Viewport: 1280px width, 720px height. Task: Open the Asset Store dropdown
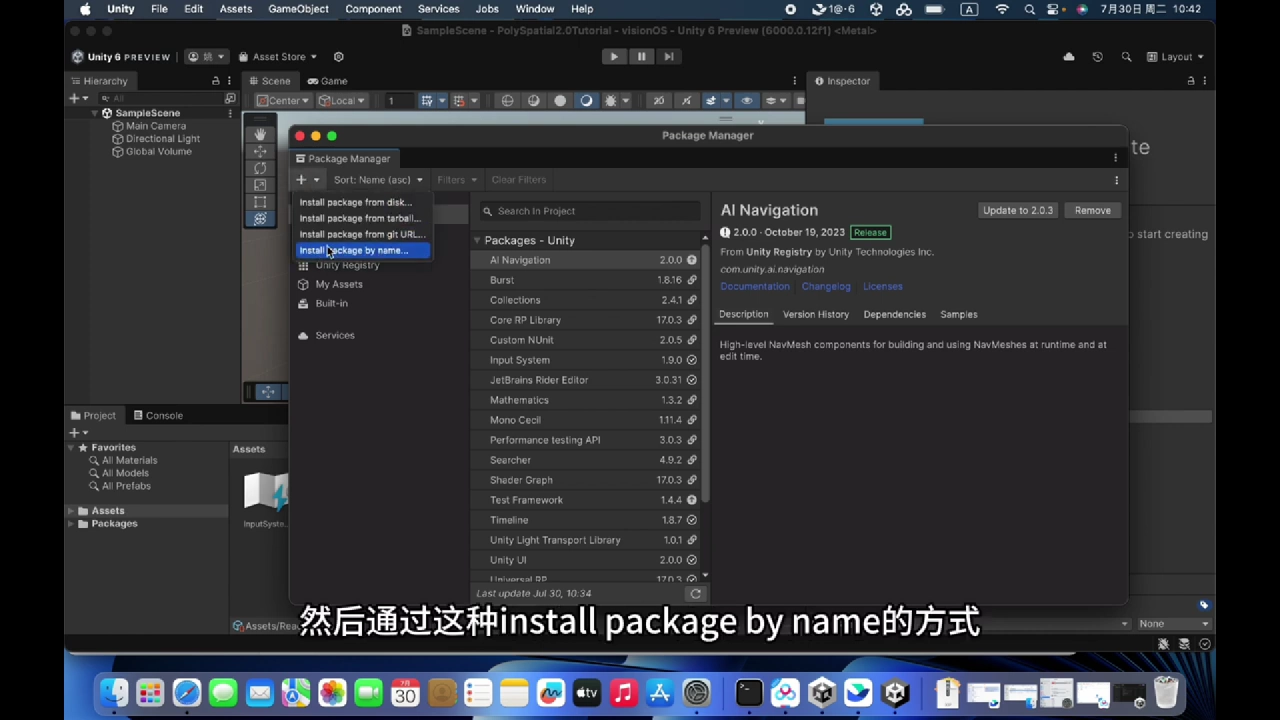click(278, 57)
